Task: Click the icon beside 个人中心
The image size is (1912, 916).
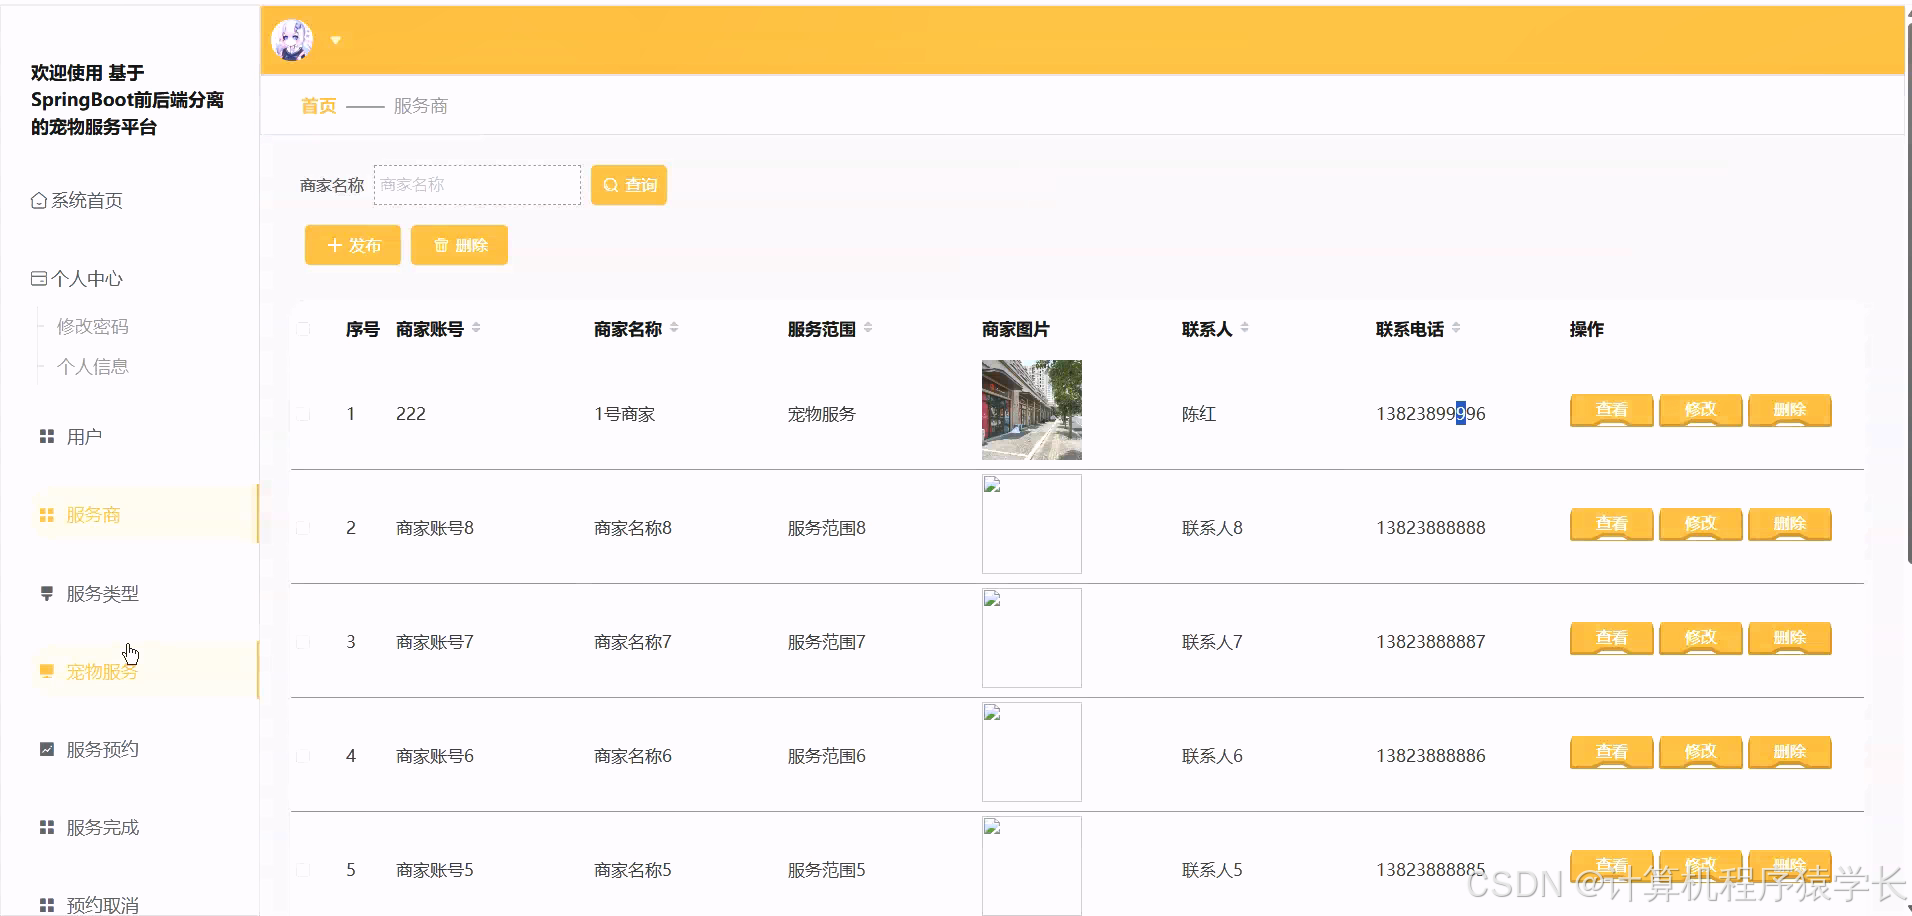Action: click(39, 279)
